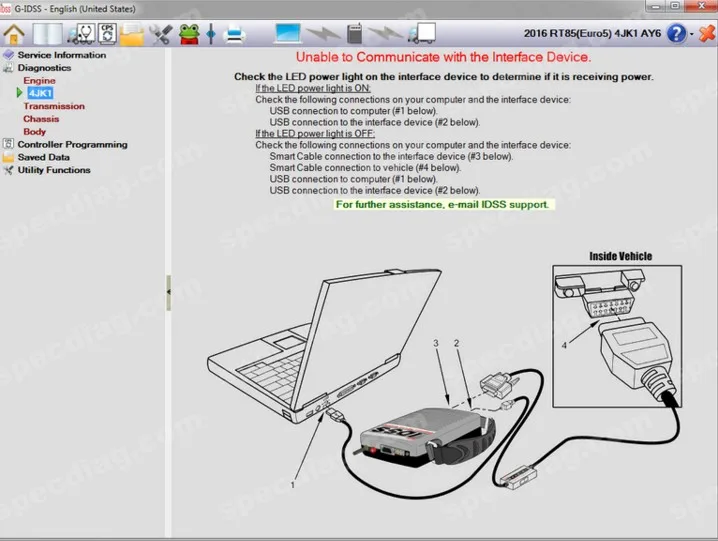The height and width of the screenshot is (541, 718).
Task: Open the Service Information book icon
Action: coord(48,34)
